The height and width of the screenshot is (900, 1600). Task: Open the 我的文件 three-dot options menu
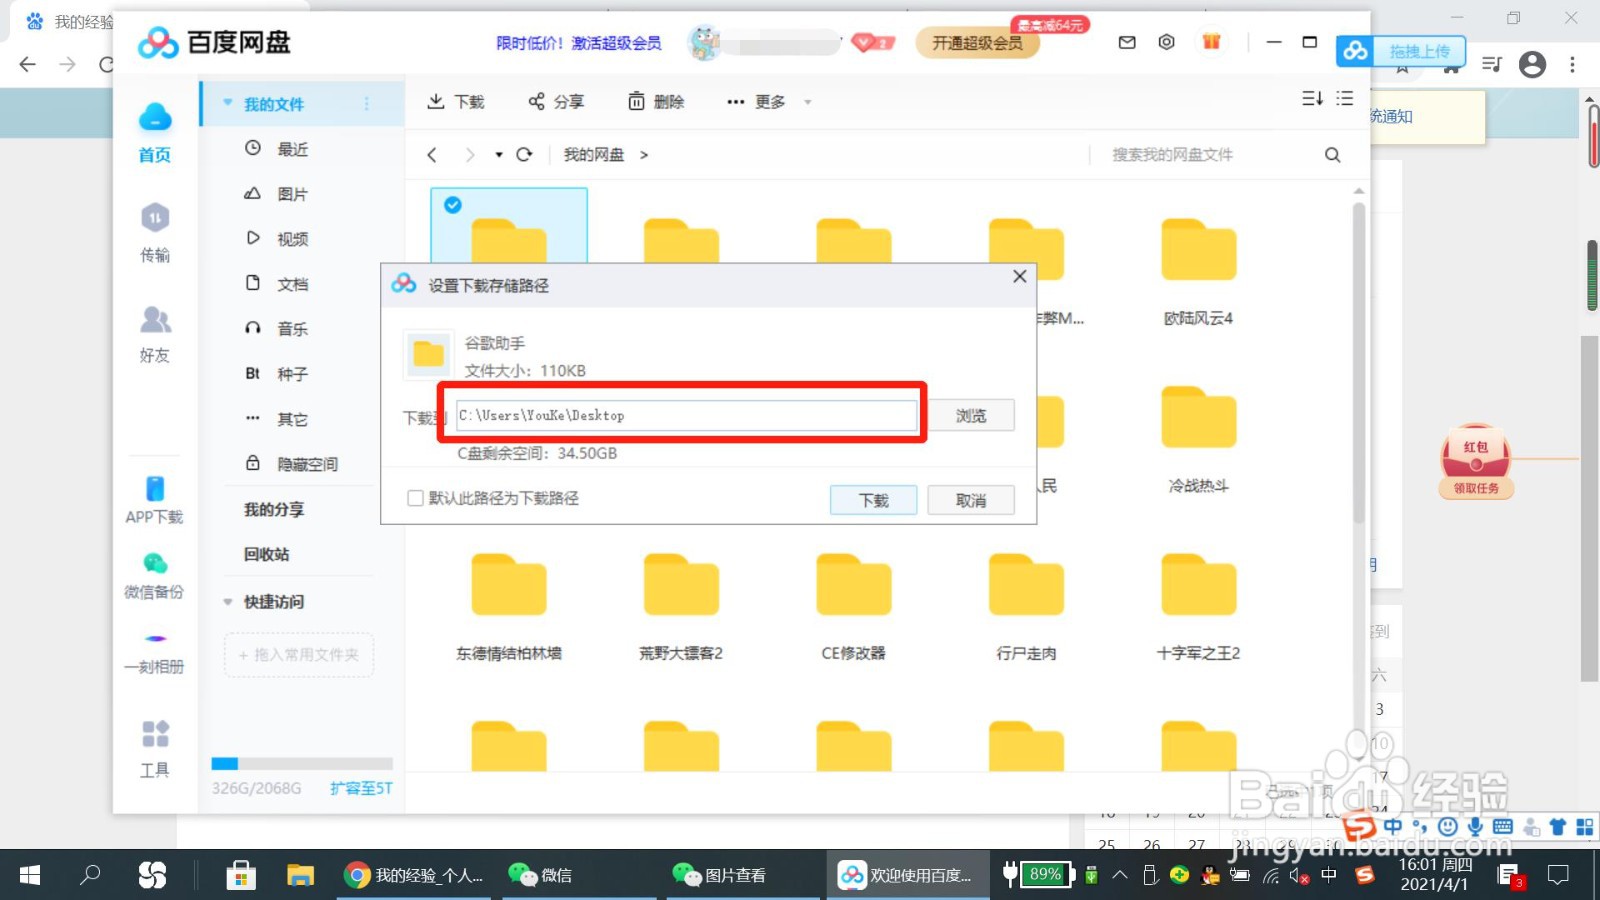point(367,104)
